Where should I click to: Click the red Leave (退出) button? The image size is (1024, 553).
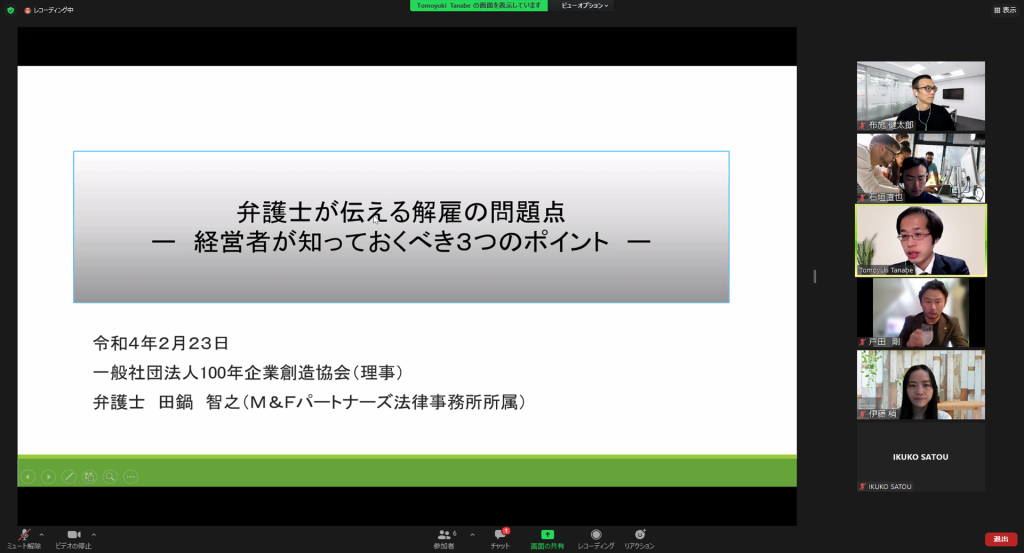1000,539
